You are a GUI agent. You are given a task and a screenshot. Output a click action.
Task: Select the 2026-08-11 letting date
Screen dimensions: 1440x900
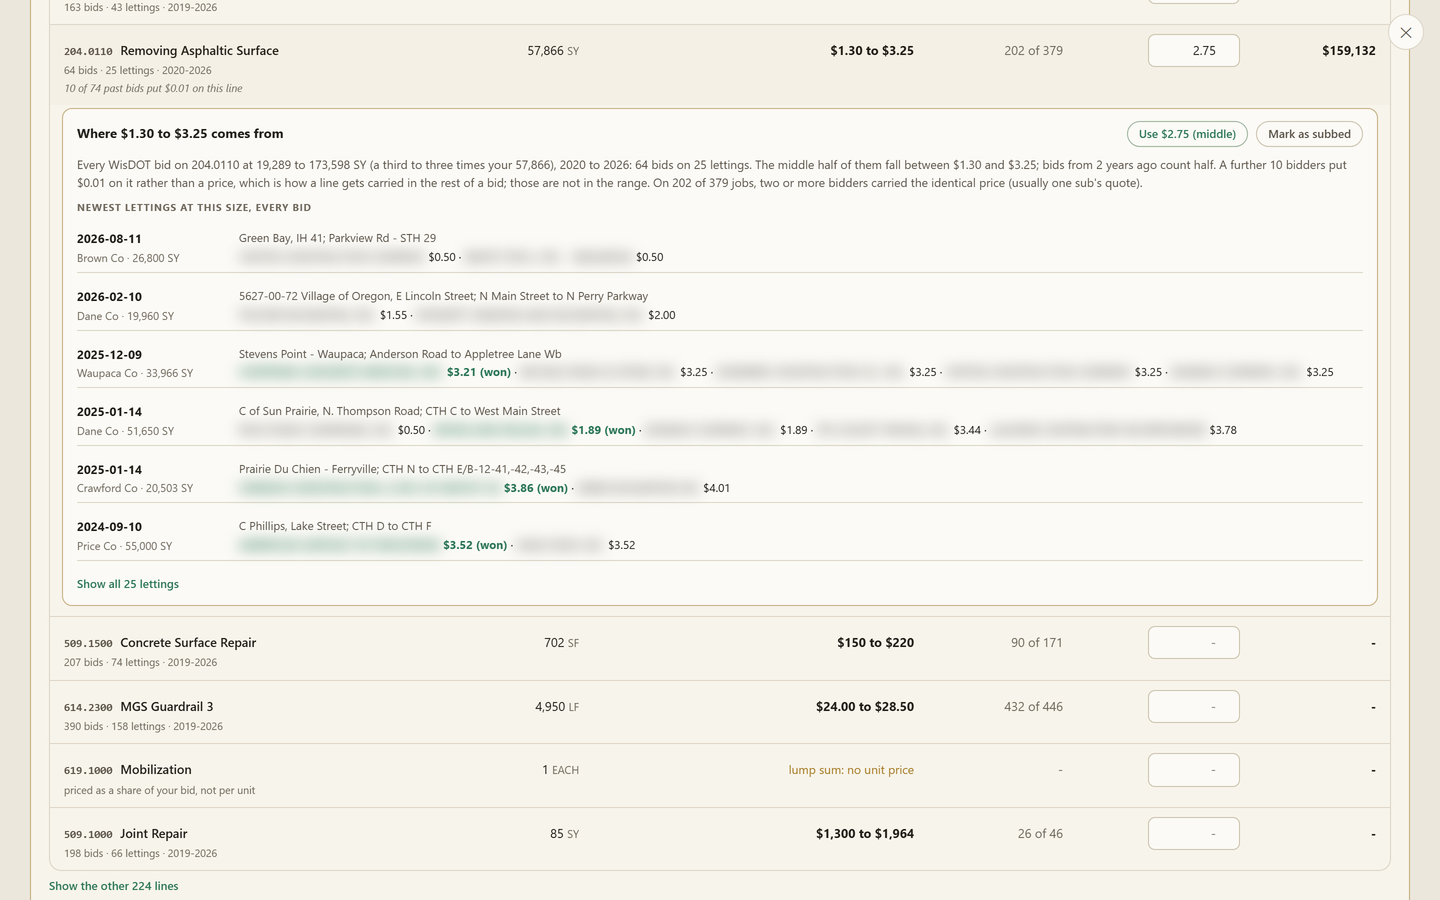click(109, 239)
